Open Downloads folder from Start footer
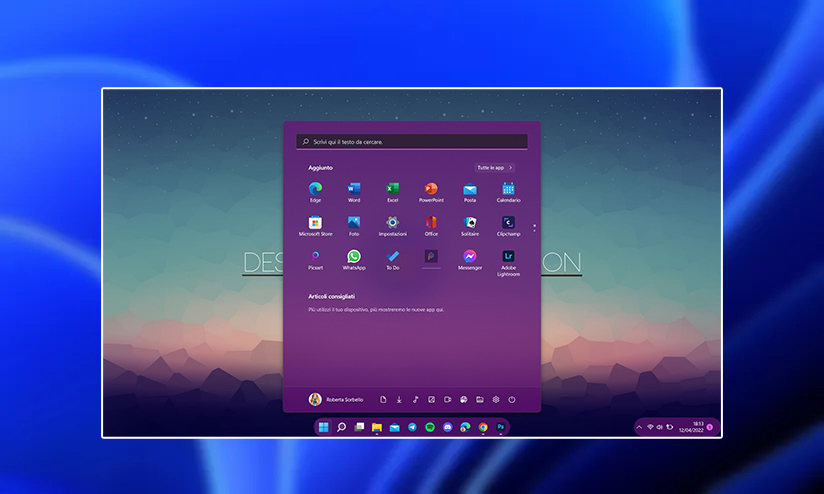 (x=399, y=399)
